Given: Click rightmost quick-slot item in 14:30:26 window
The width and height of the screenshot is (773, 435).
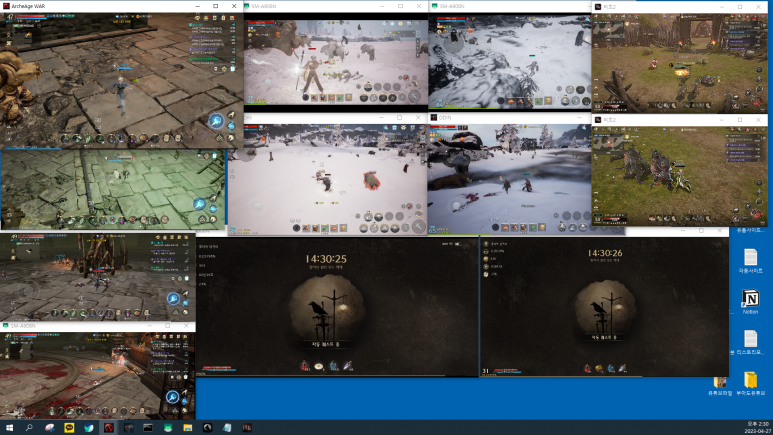Looking at the screenshot, I should coord(623,368).
